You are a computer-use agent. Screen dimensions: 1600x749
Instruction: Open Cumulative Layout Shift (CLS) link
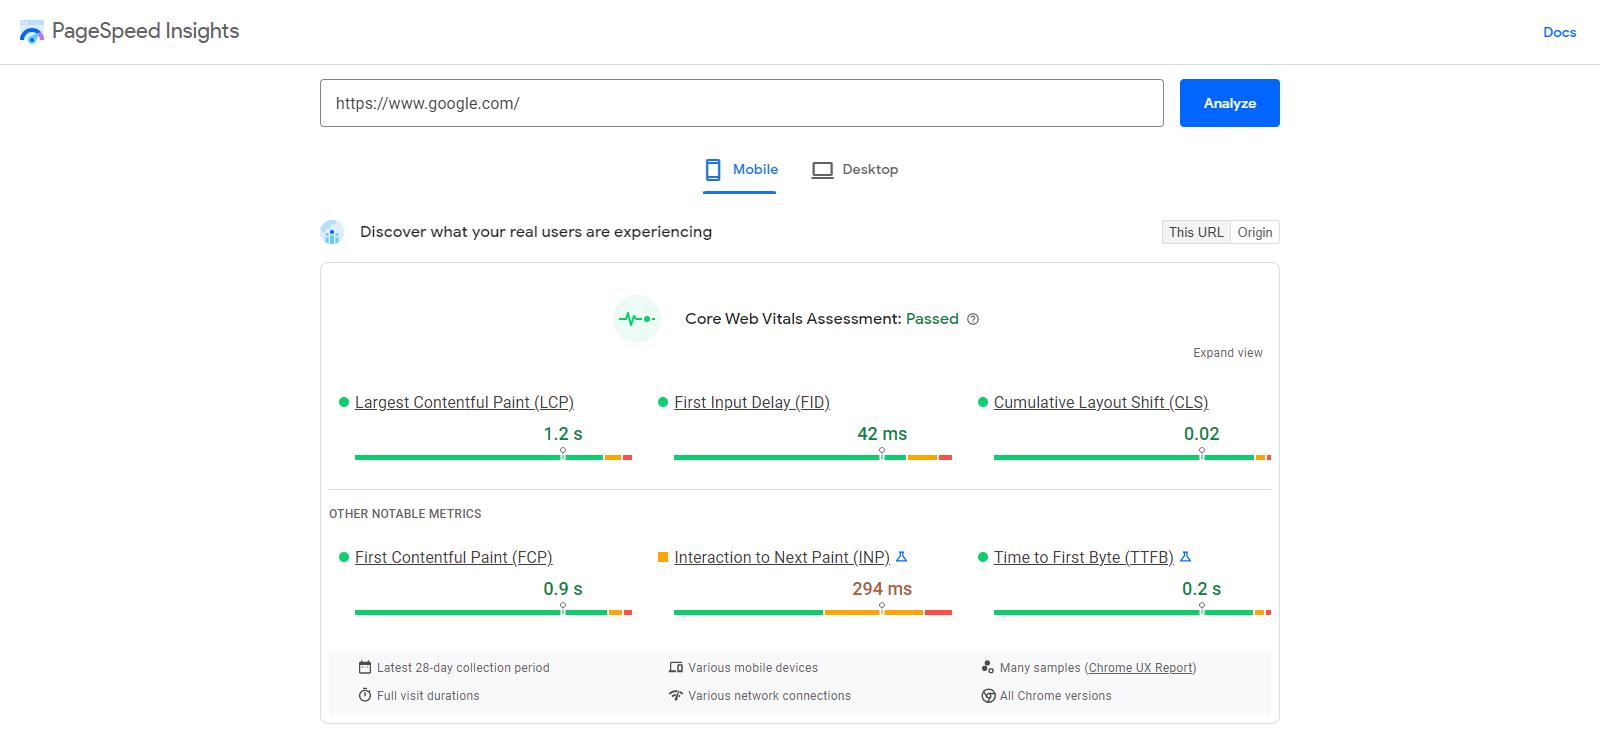tap(1101, 402)
